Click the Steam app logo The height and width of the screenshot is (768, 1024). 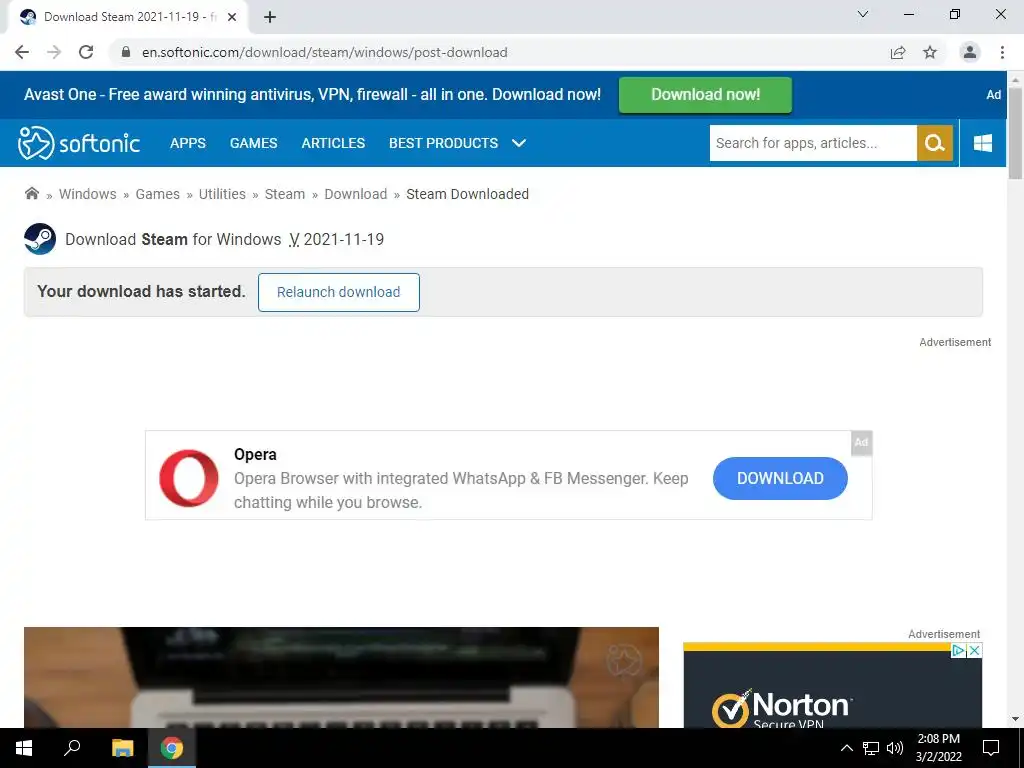tap(40, 239)
